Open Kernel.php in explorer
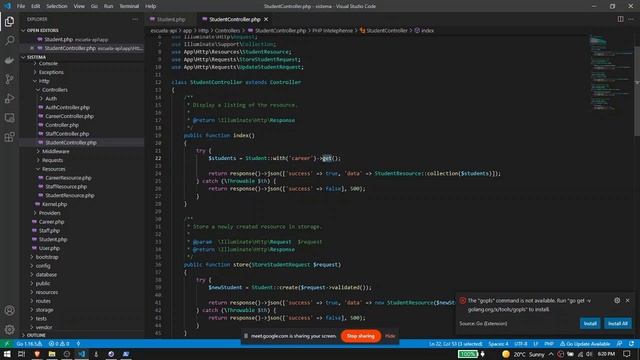640x360 pixels. (54, 204)
